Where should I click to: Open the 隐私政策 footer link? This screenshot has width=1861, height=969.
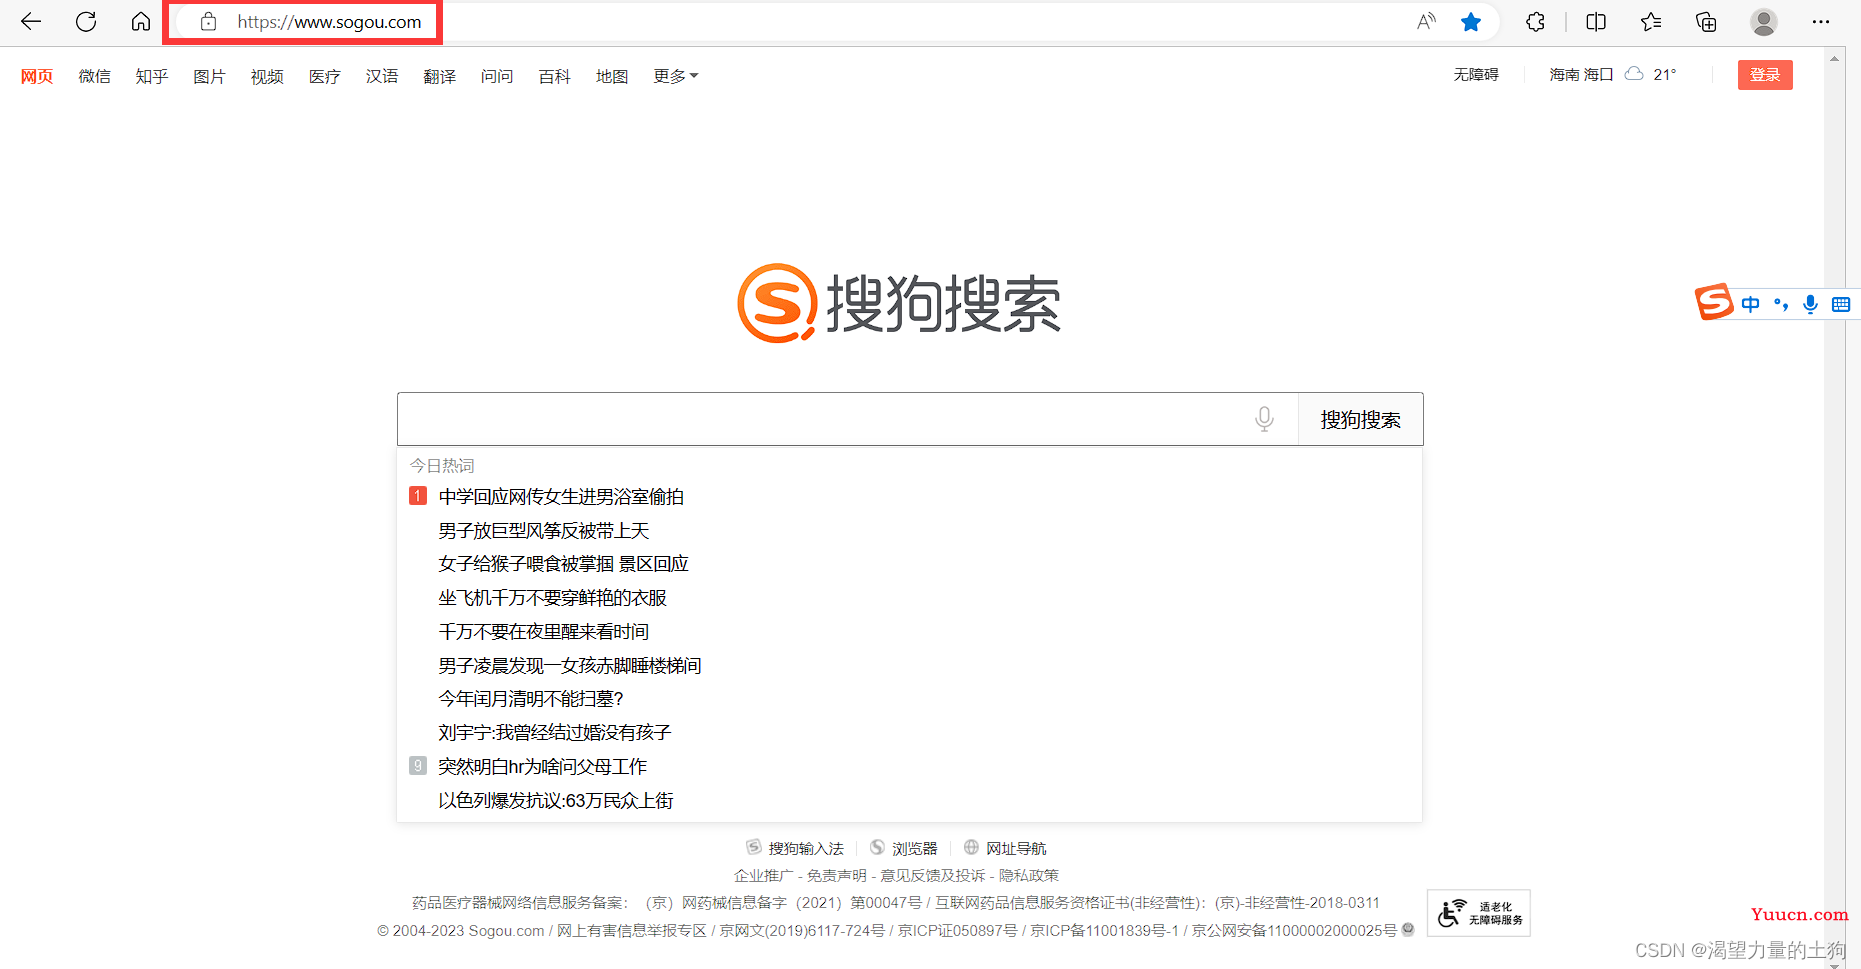pos(1028,875)
